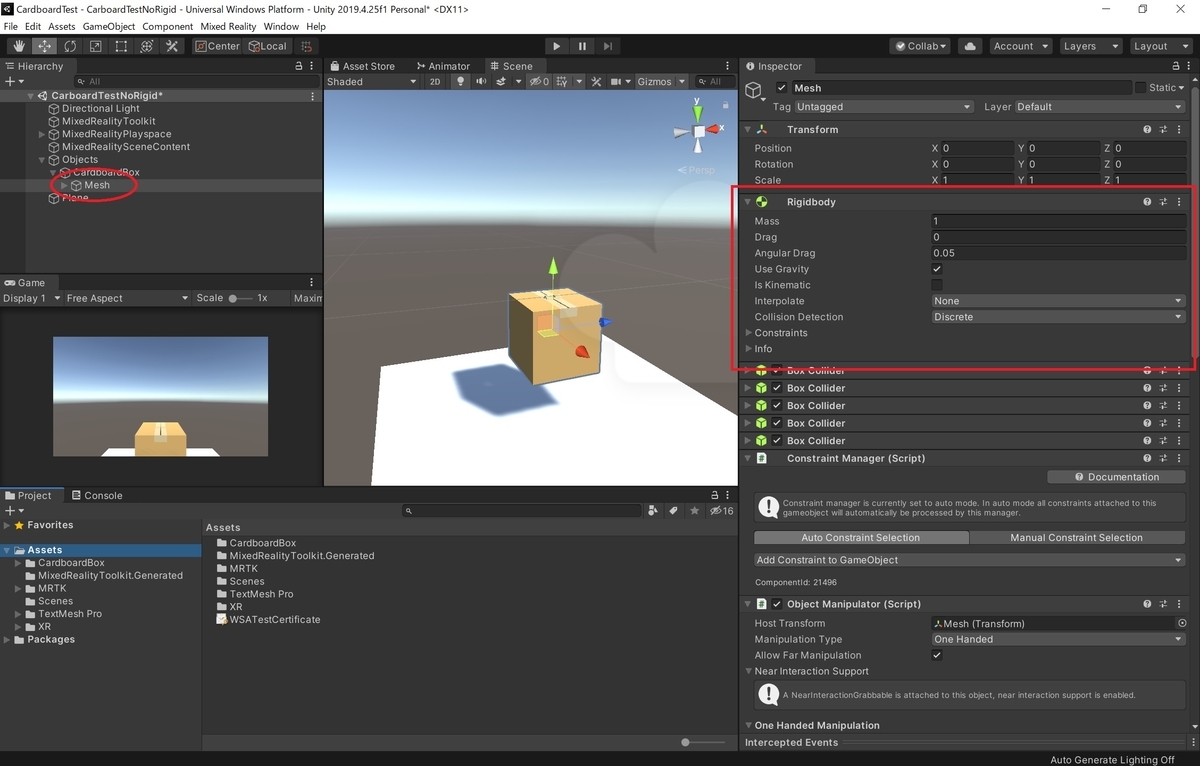Select the Scale tool
1200x766 pixels.
pos(95,46)
